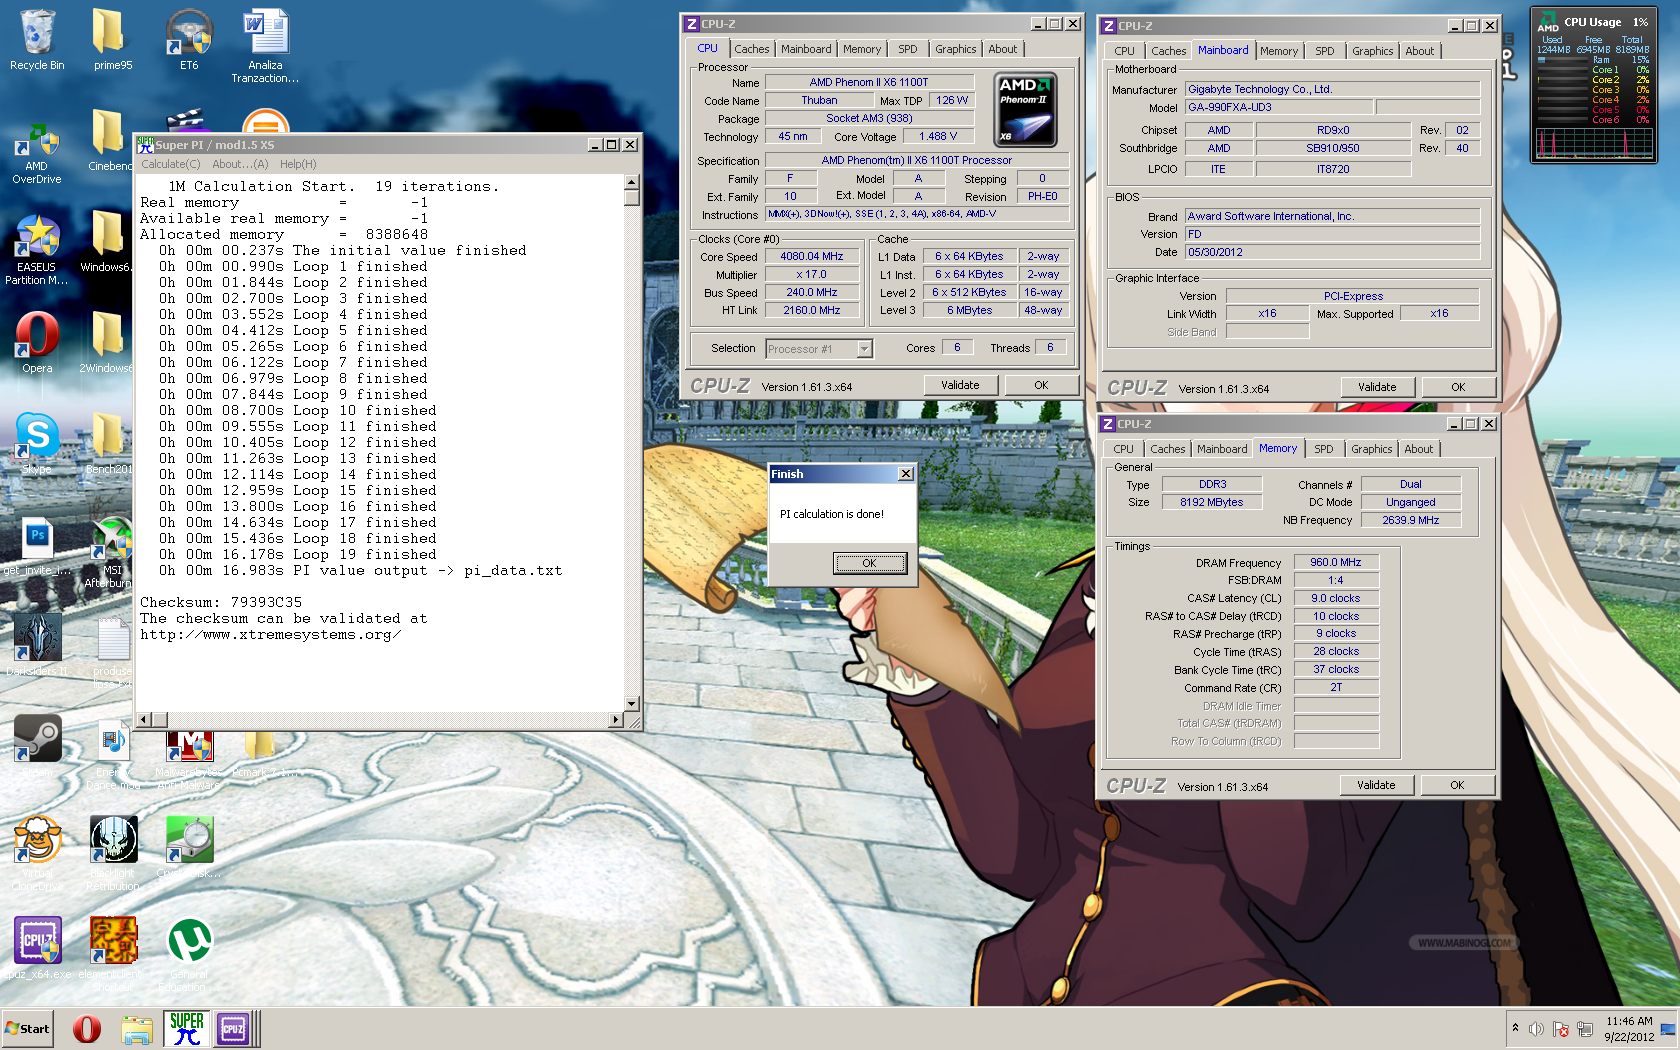Viewport: 1680px width, 1050px height.
Task: Open the Calculate menu in Super PI
Action: (x=170, y=164)
